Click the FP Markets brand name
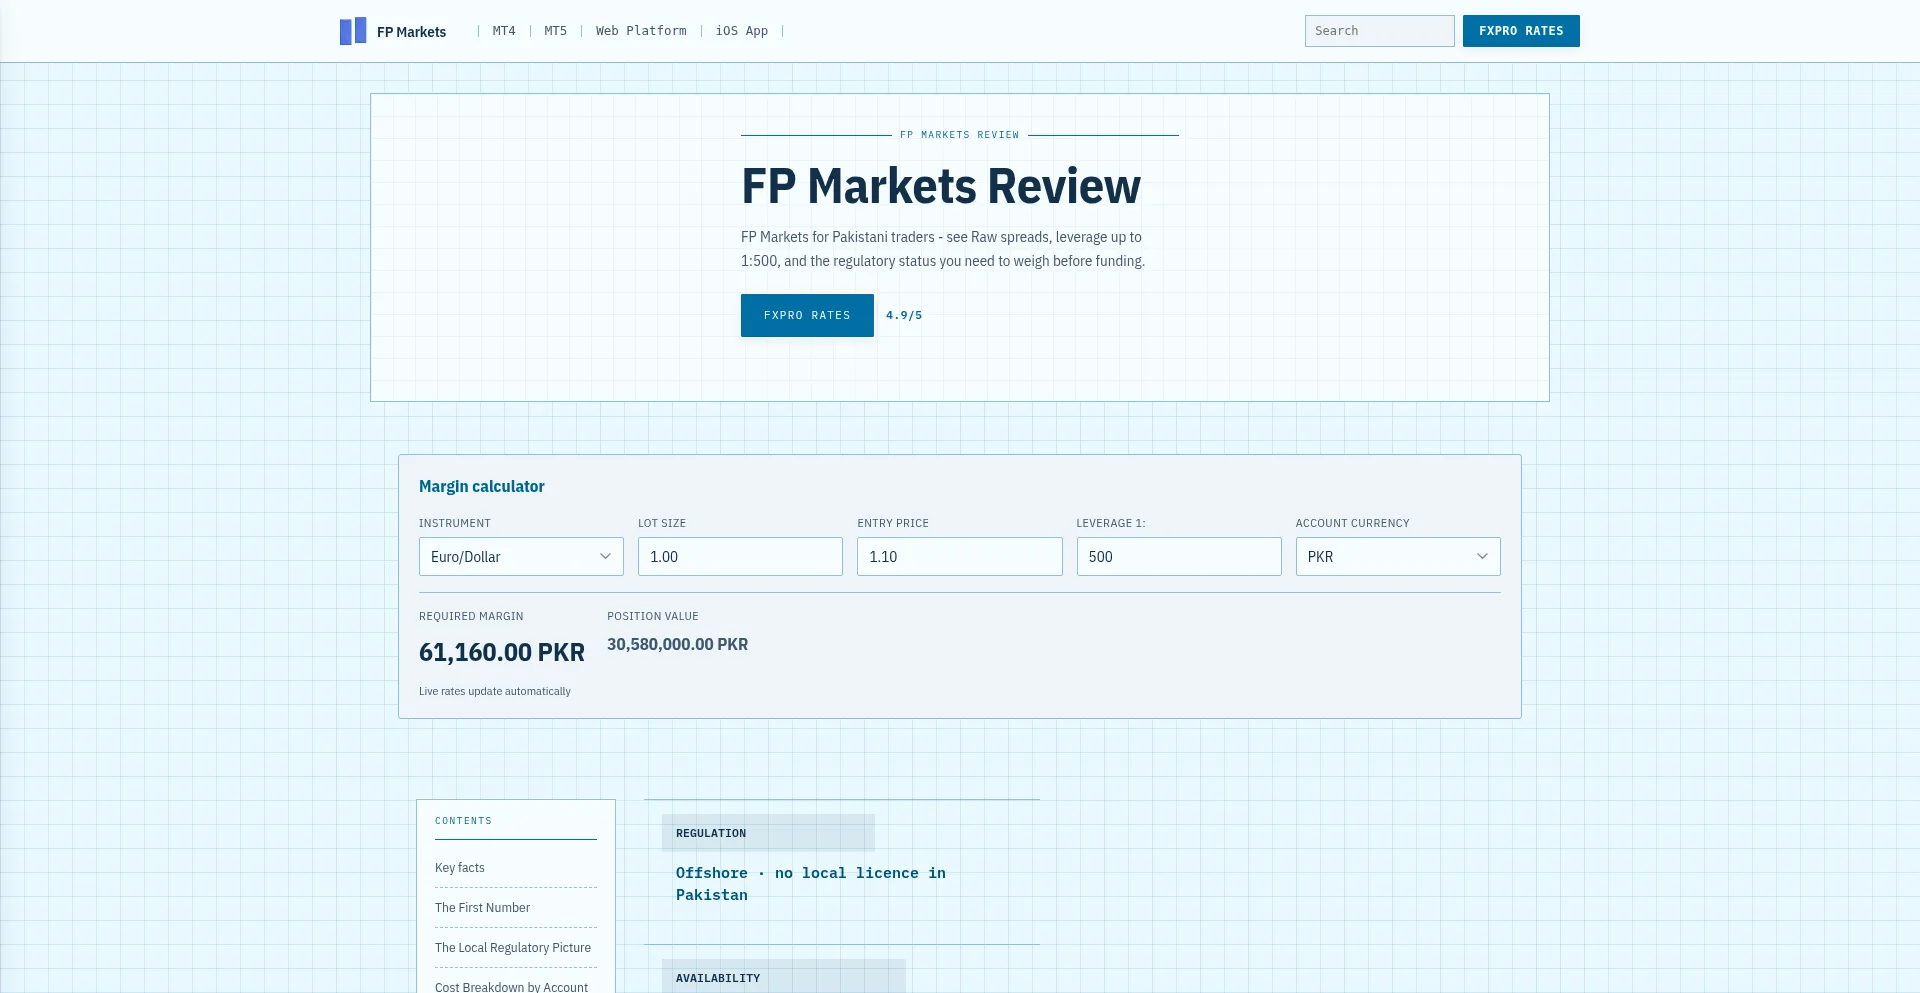This screenshot has height=993, width=1920. [x=411, y=32]
